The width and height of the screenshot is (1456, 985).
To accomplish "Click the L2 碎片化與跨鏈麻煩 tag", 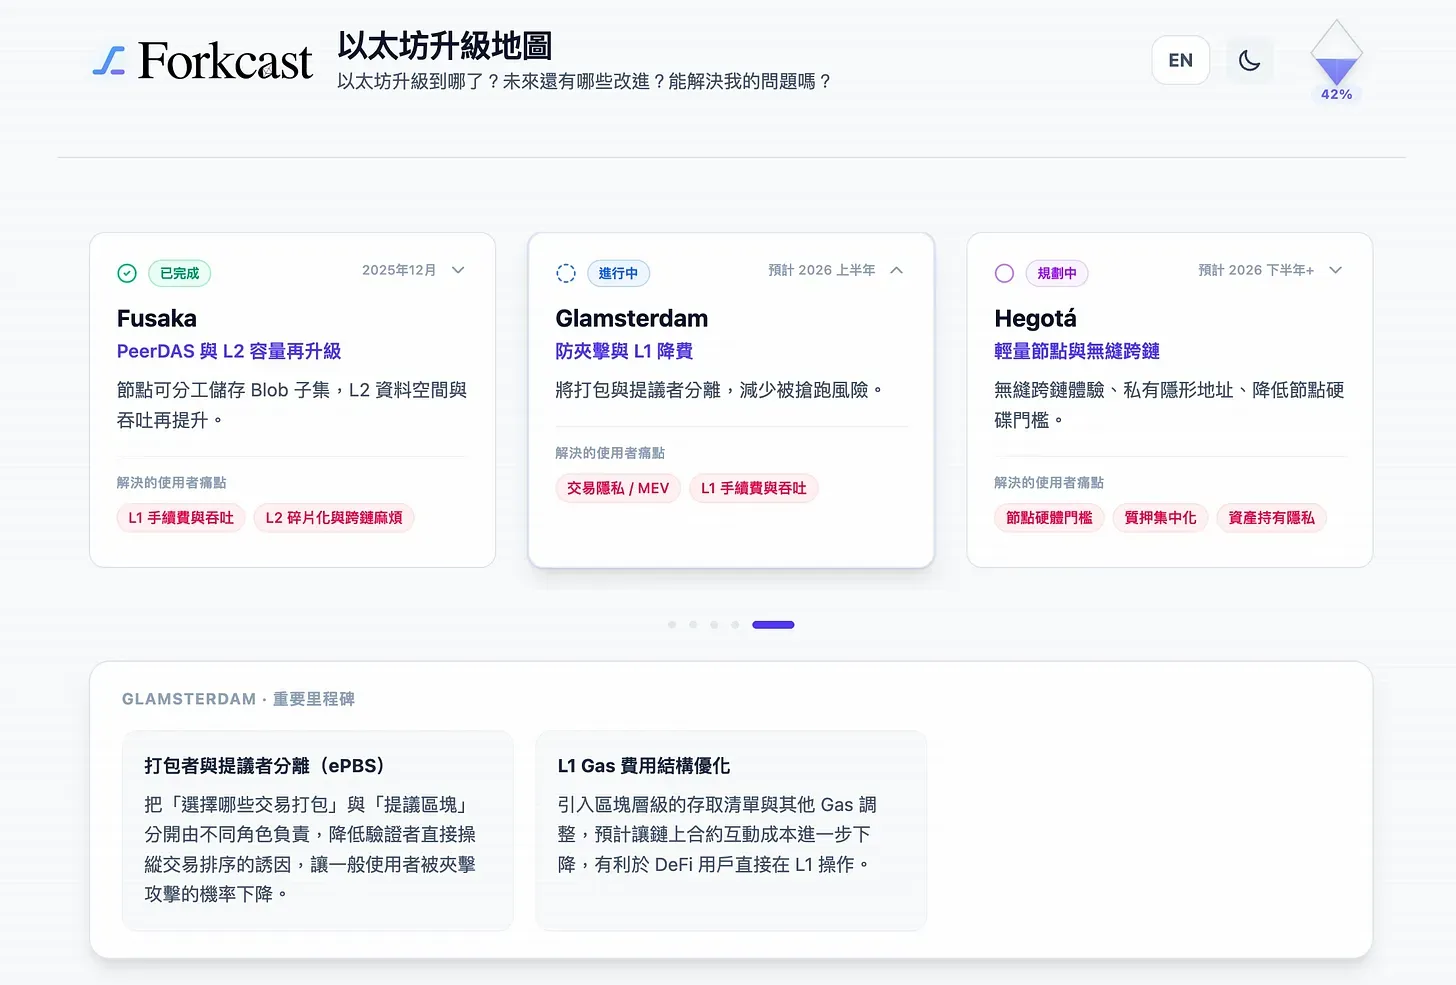I will coord(334,518).
